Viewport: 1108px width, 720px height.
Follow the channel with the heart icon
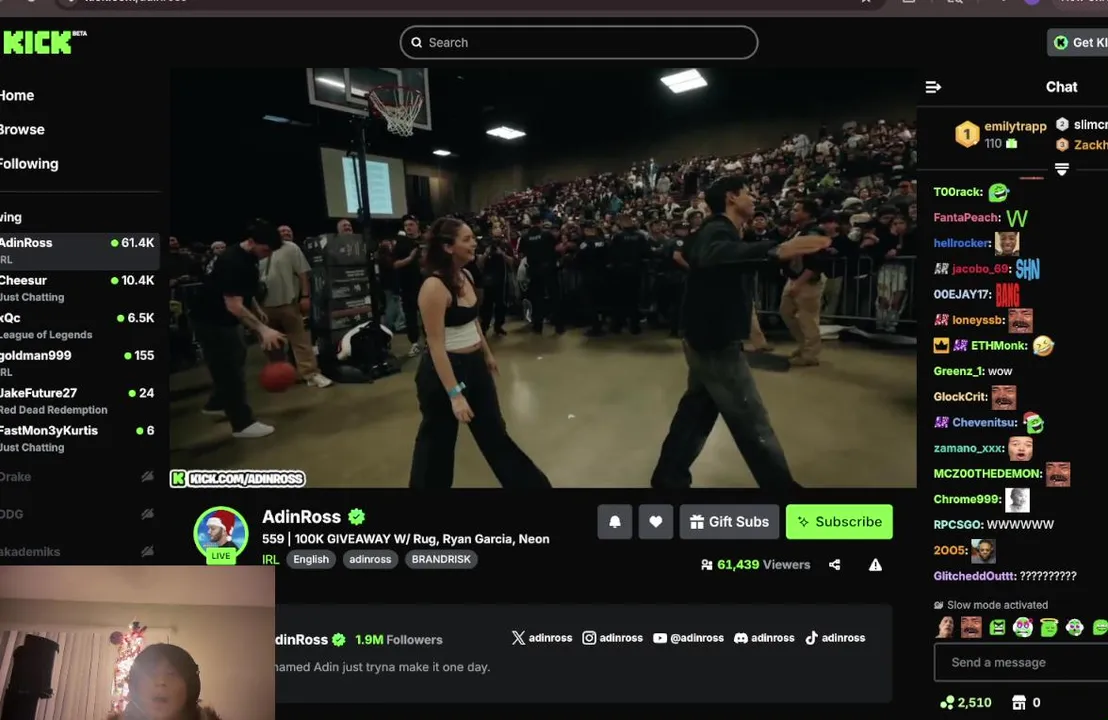pos(656,521)
